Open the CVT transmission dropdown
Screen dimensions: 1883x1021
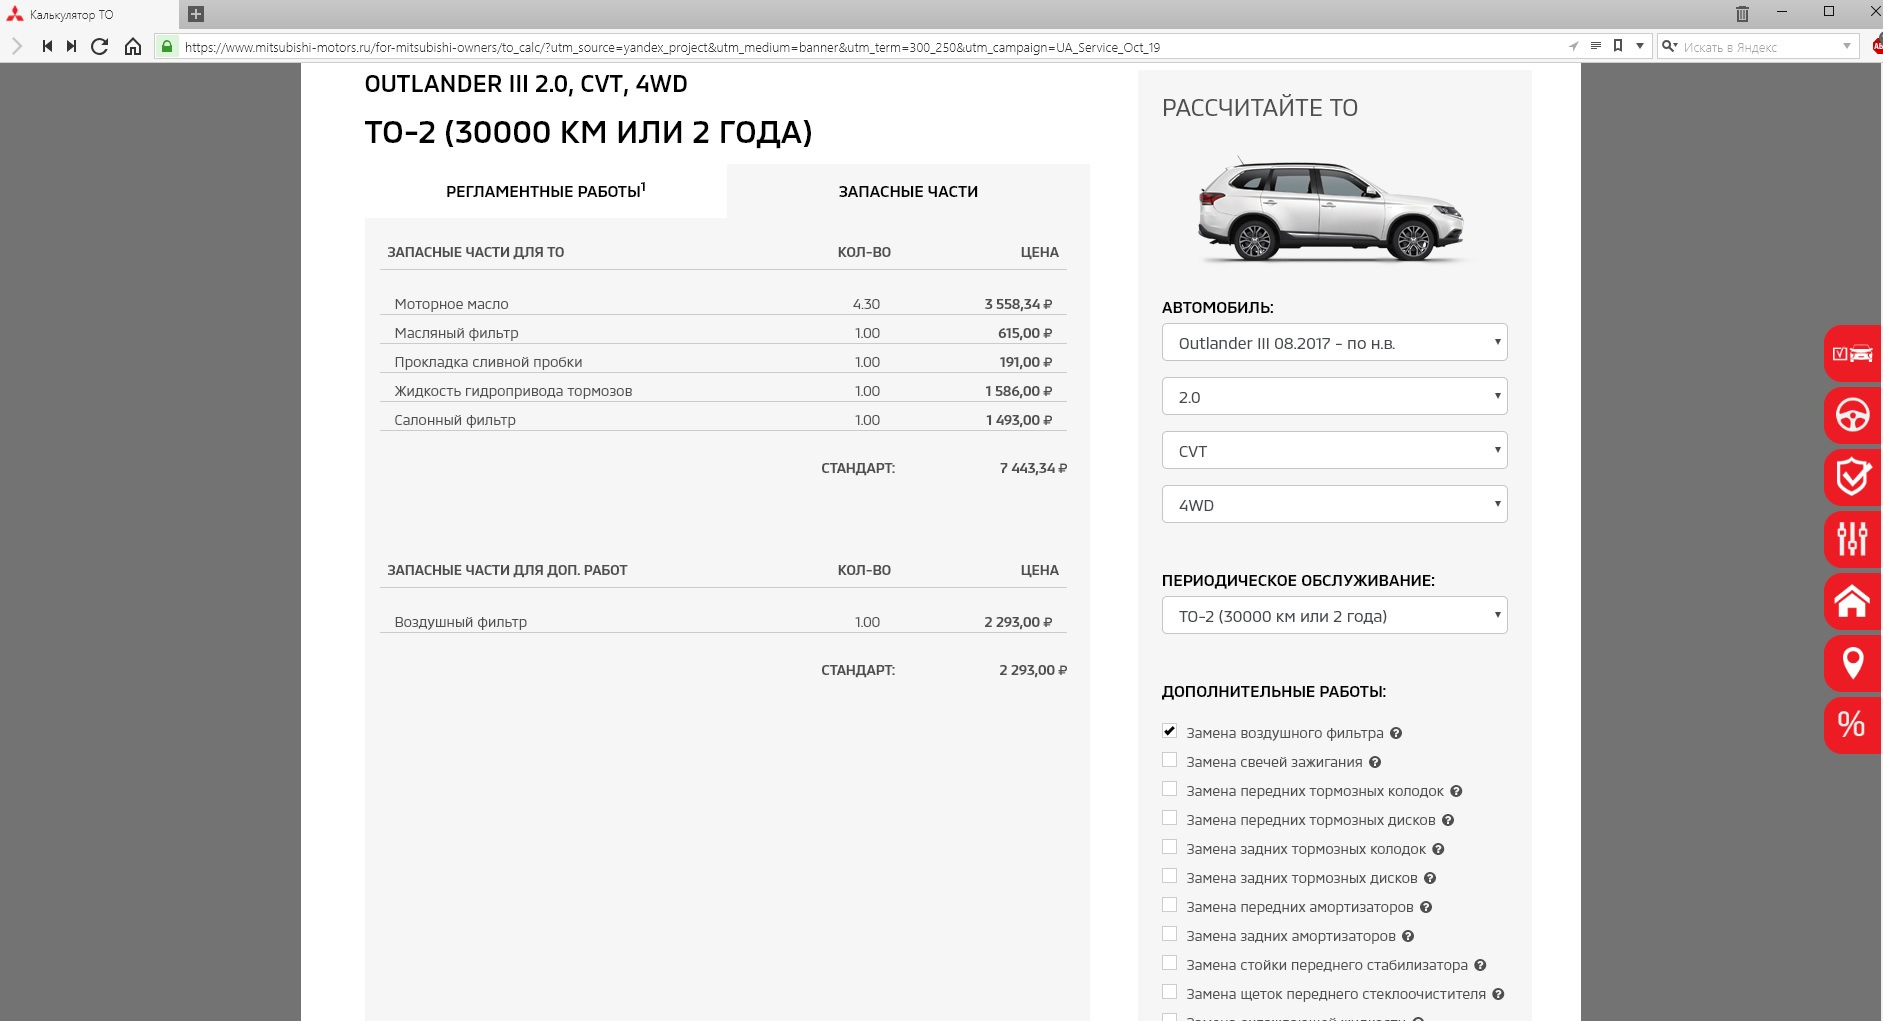click(1334, 450)
